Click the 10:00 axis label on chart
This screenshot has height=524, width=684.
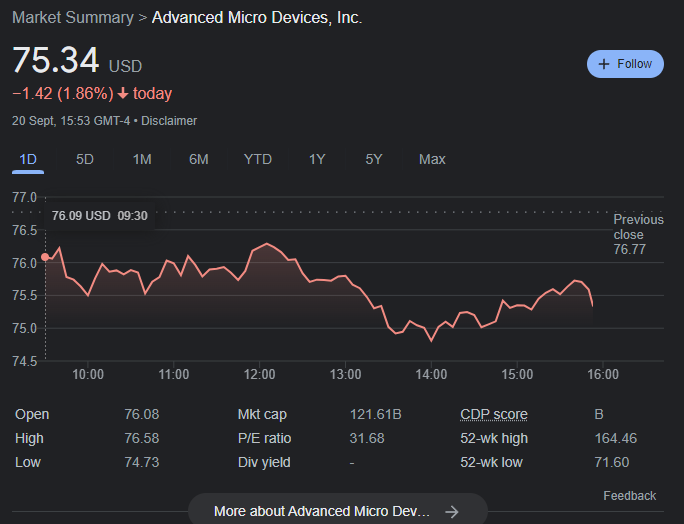pos(88,374)
